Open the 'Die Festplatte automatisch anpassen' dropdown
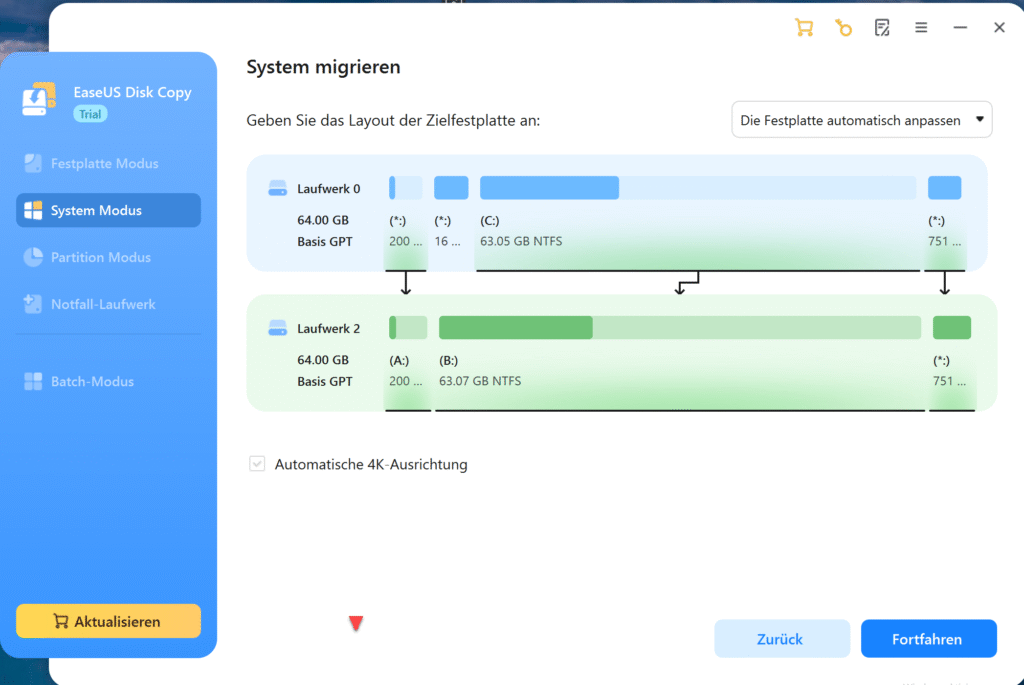 coord(861,118)
